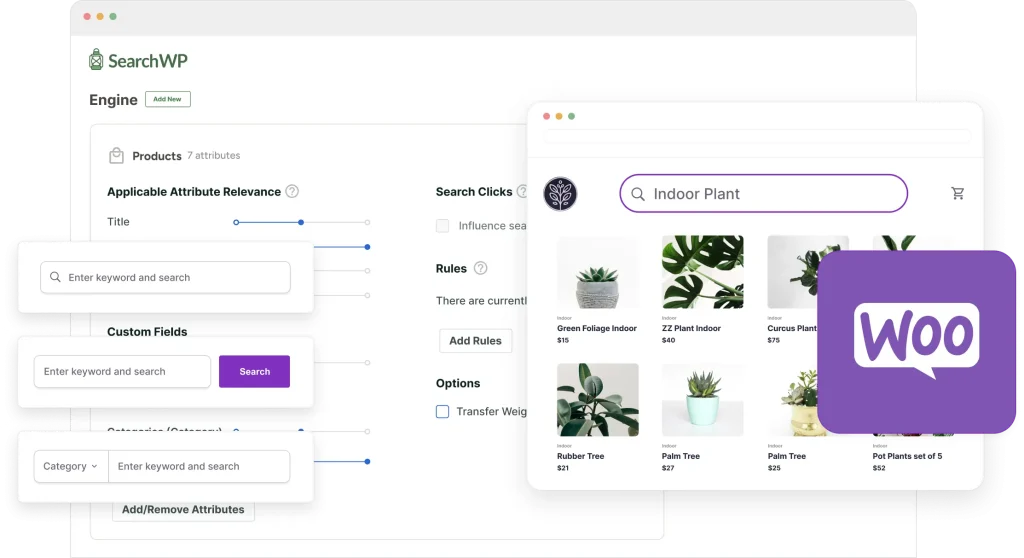Toggle the Influence search results checkbox

(x=442, y=225)
